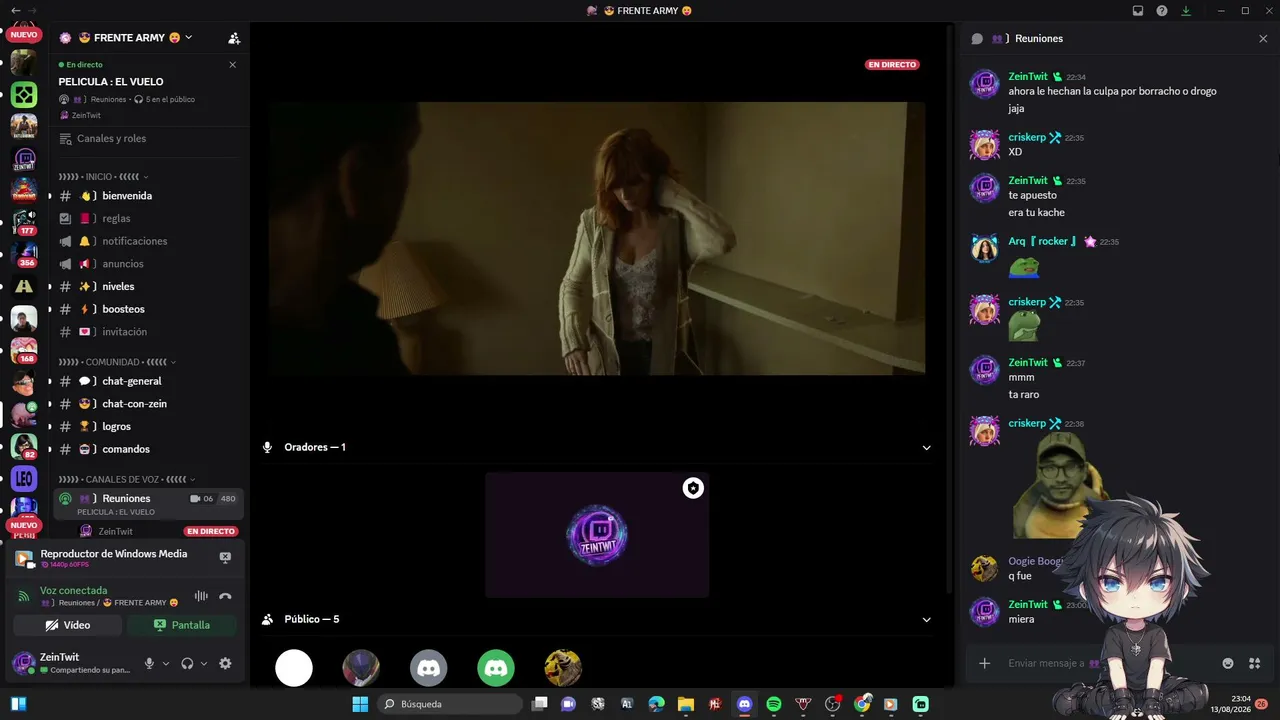Open the attachment plus button in chat

coord(985,663)
